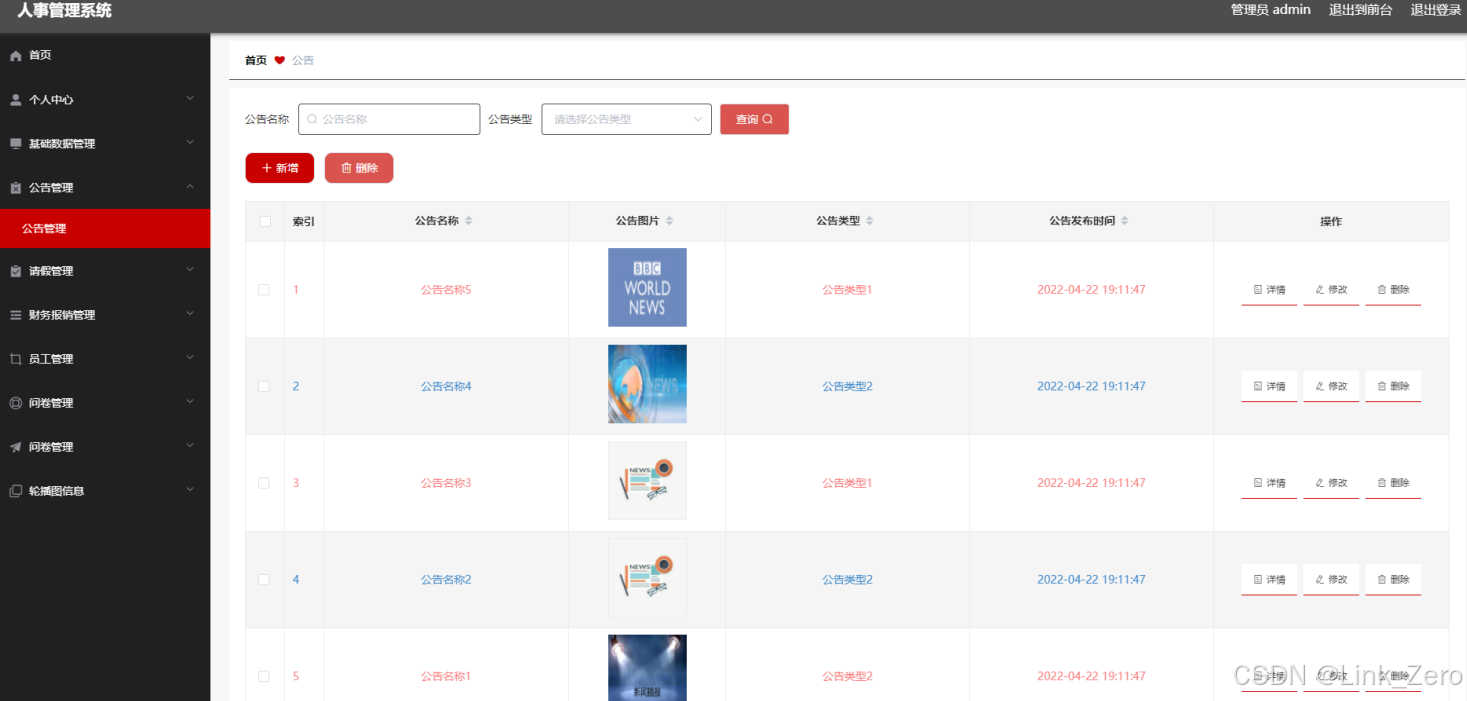Viewport: 1467px width, 701px height.
Task: Expand the 请假管理 sidebar menu chevron
Action: pos(190,270)
